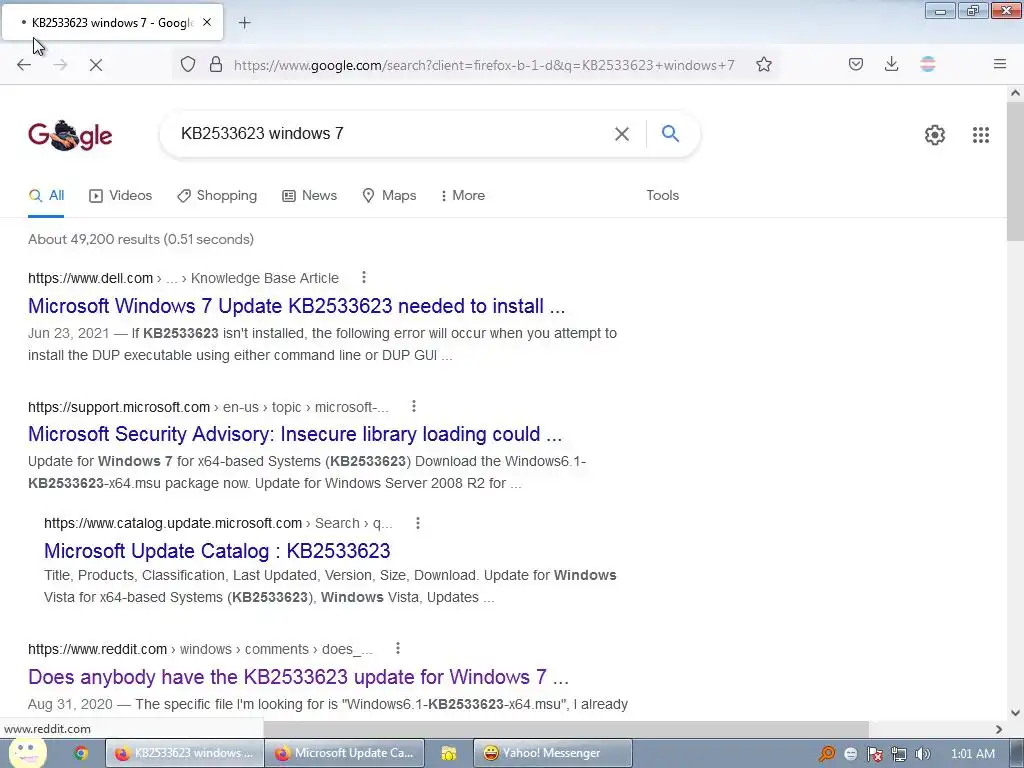Click the taskbar clock showing 1:01 AM
This screenshot has width=1024, height=768.
pyautogui.click(x=973, y=754)
